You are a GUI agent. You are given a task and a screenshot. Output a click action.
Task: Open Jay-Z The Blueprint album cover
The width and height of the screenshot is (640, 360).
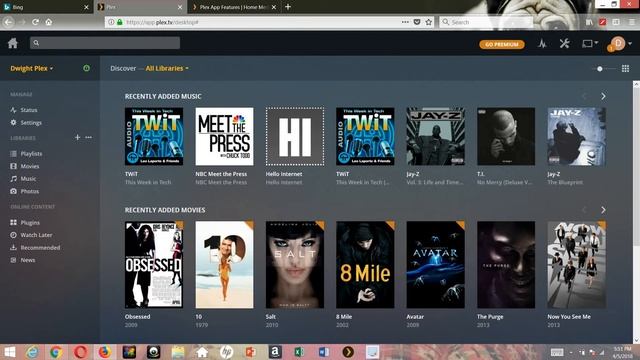[576, 136]
